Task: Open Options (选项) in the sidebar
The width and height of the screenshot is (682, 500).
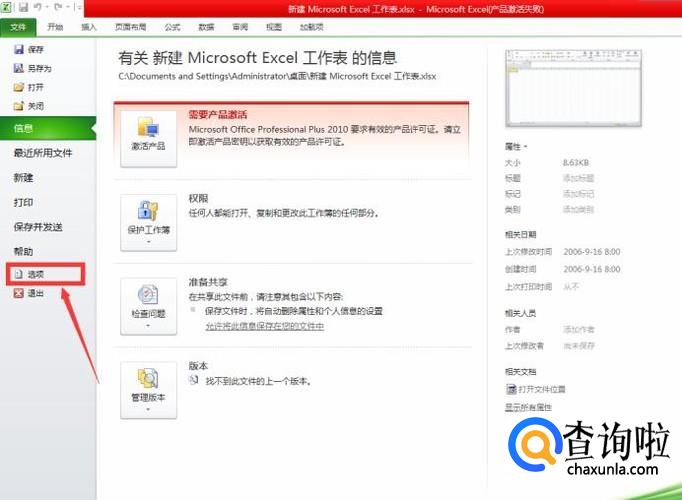Action: tap(45, 274)
